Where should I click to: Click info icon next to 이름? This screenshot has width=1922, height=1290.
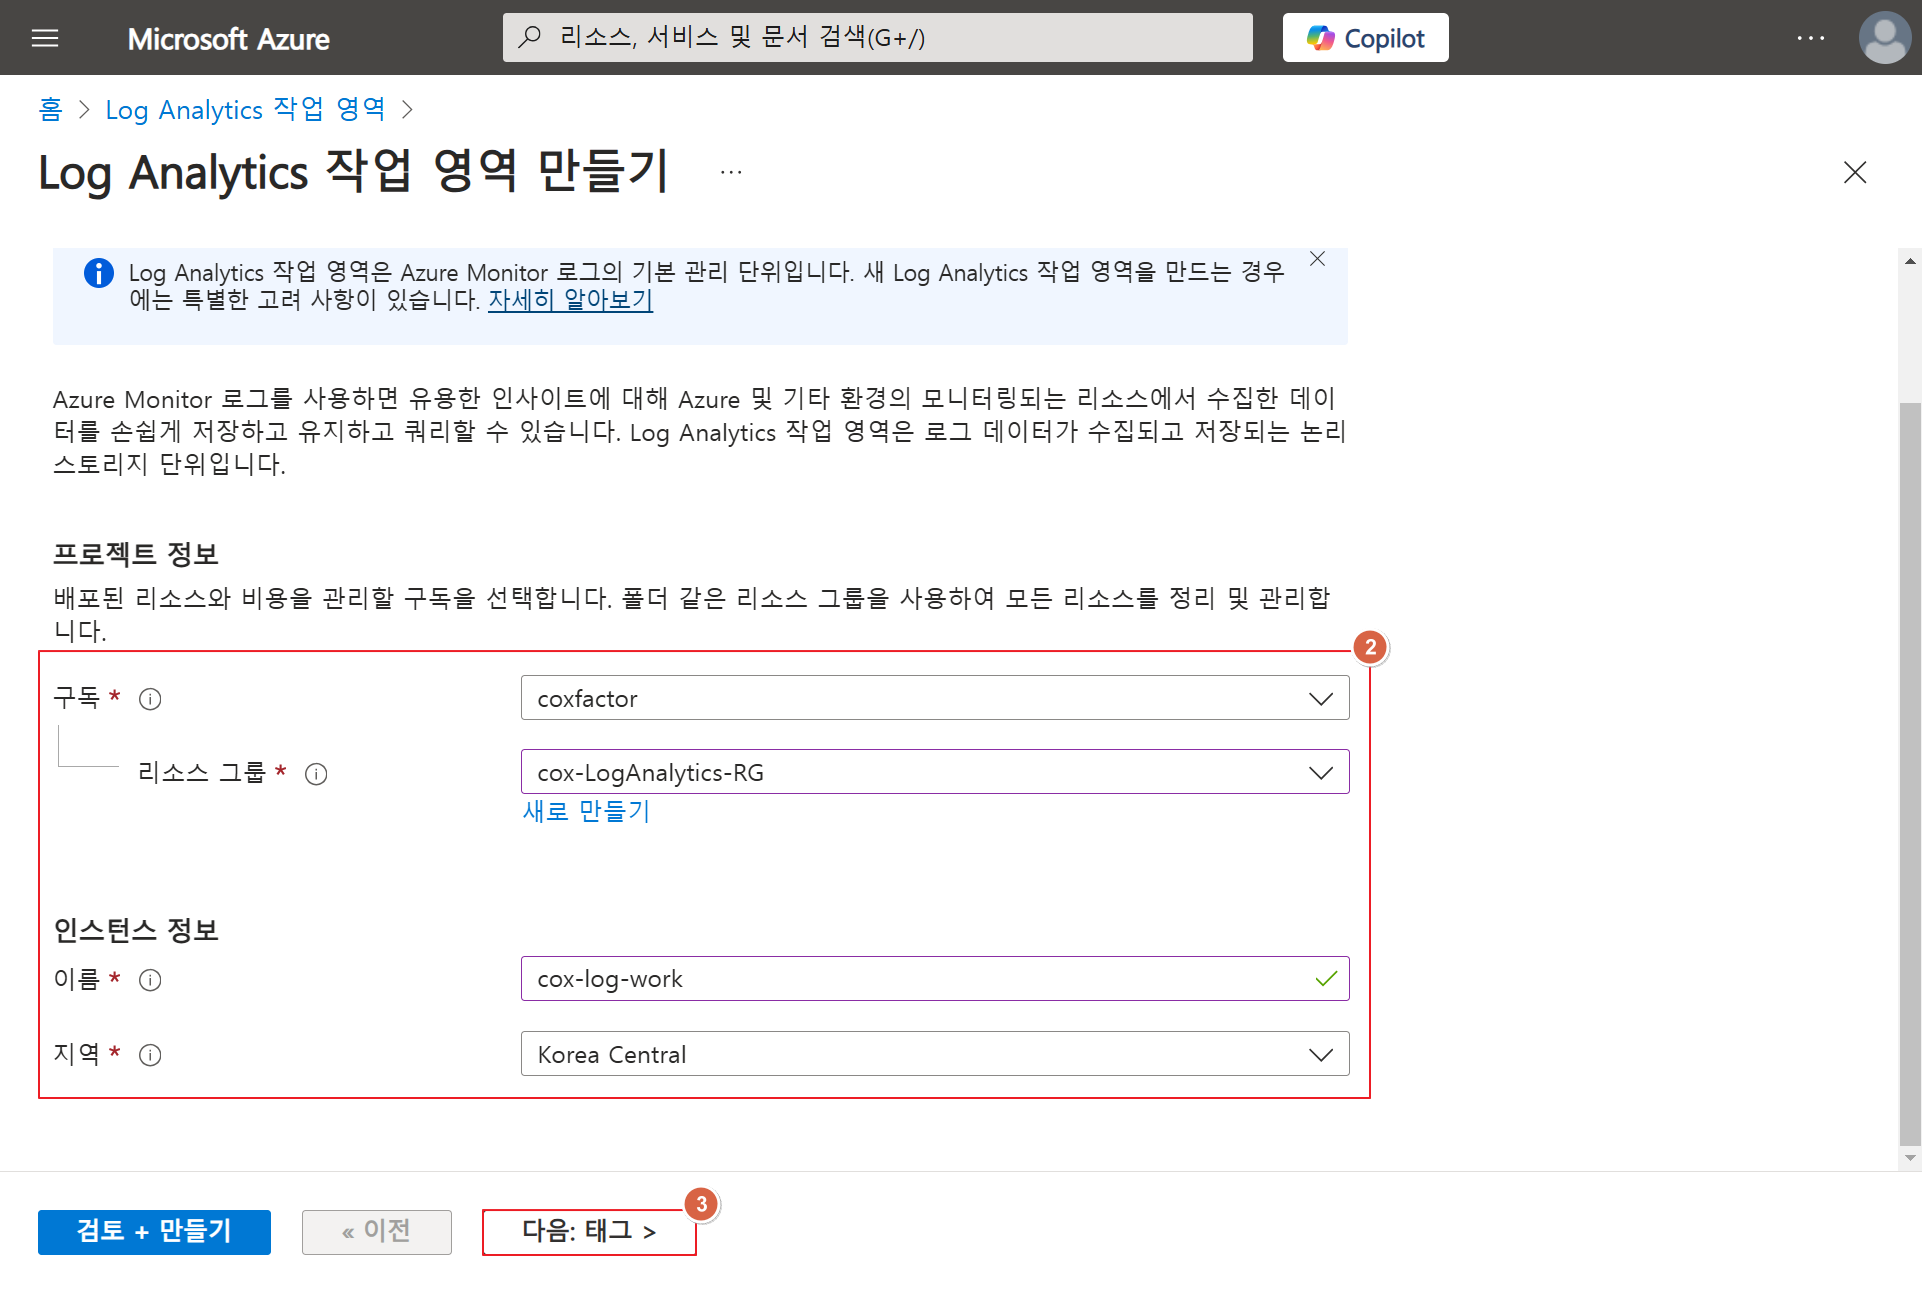150,980
